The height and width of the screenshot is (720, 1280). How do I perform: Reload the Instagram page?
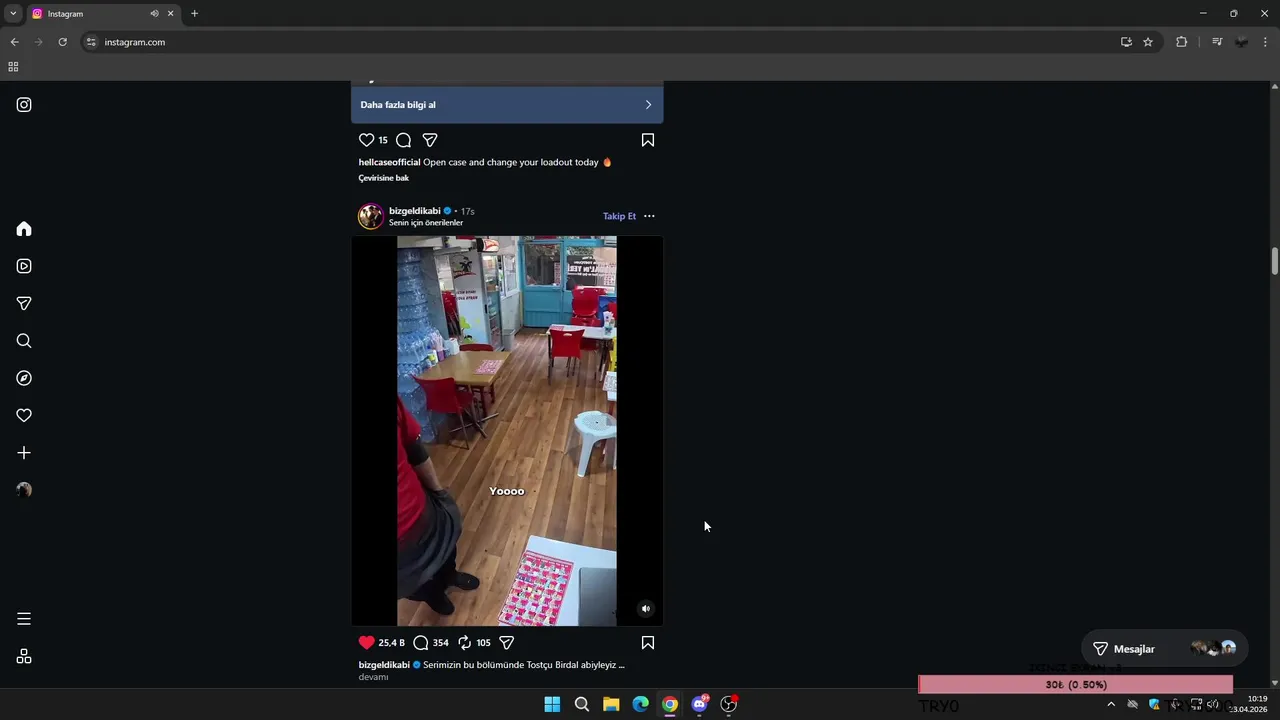[x=62, y=42]
